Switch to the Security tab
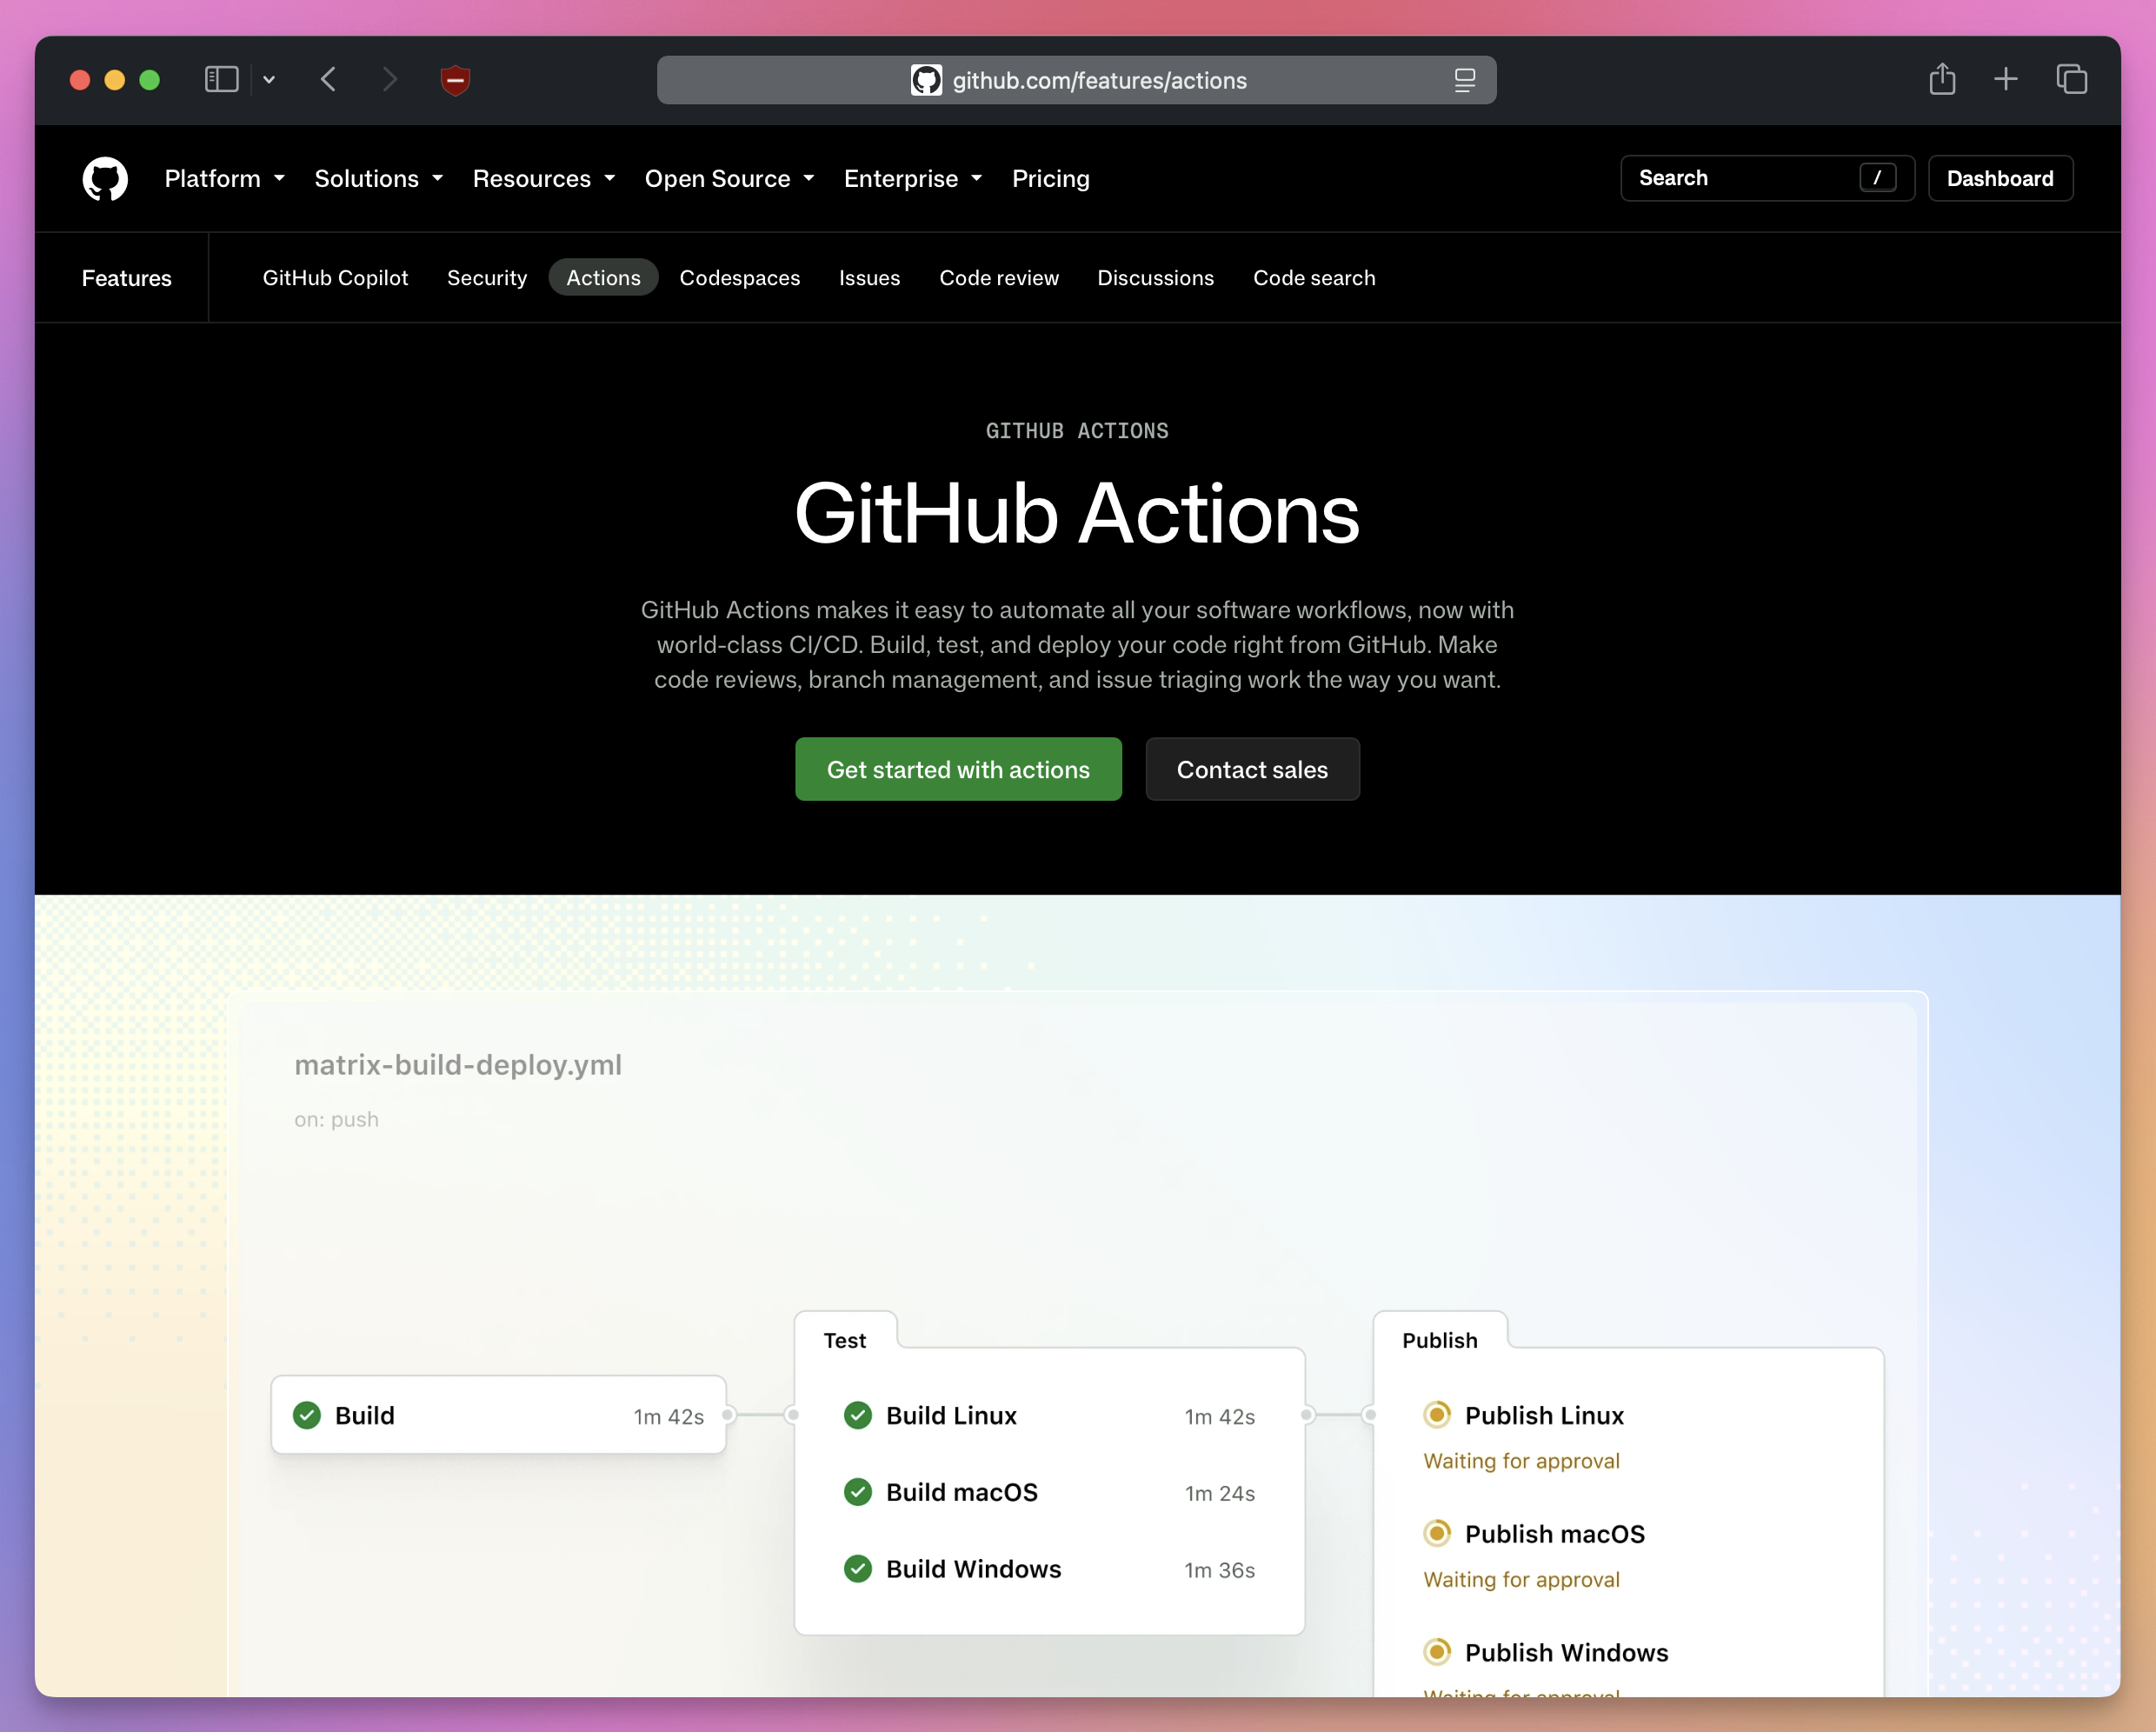 click(487, 278)
